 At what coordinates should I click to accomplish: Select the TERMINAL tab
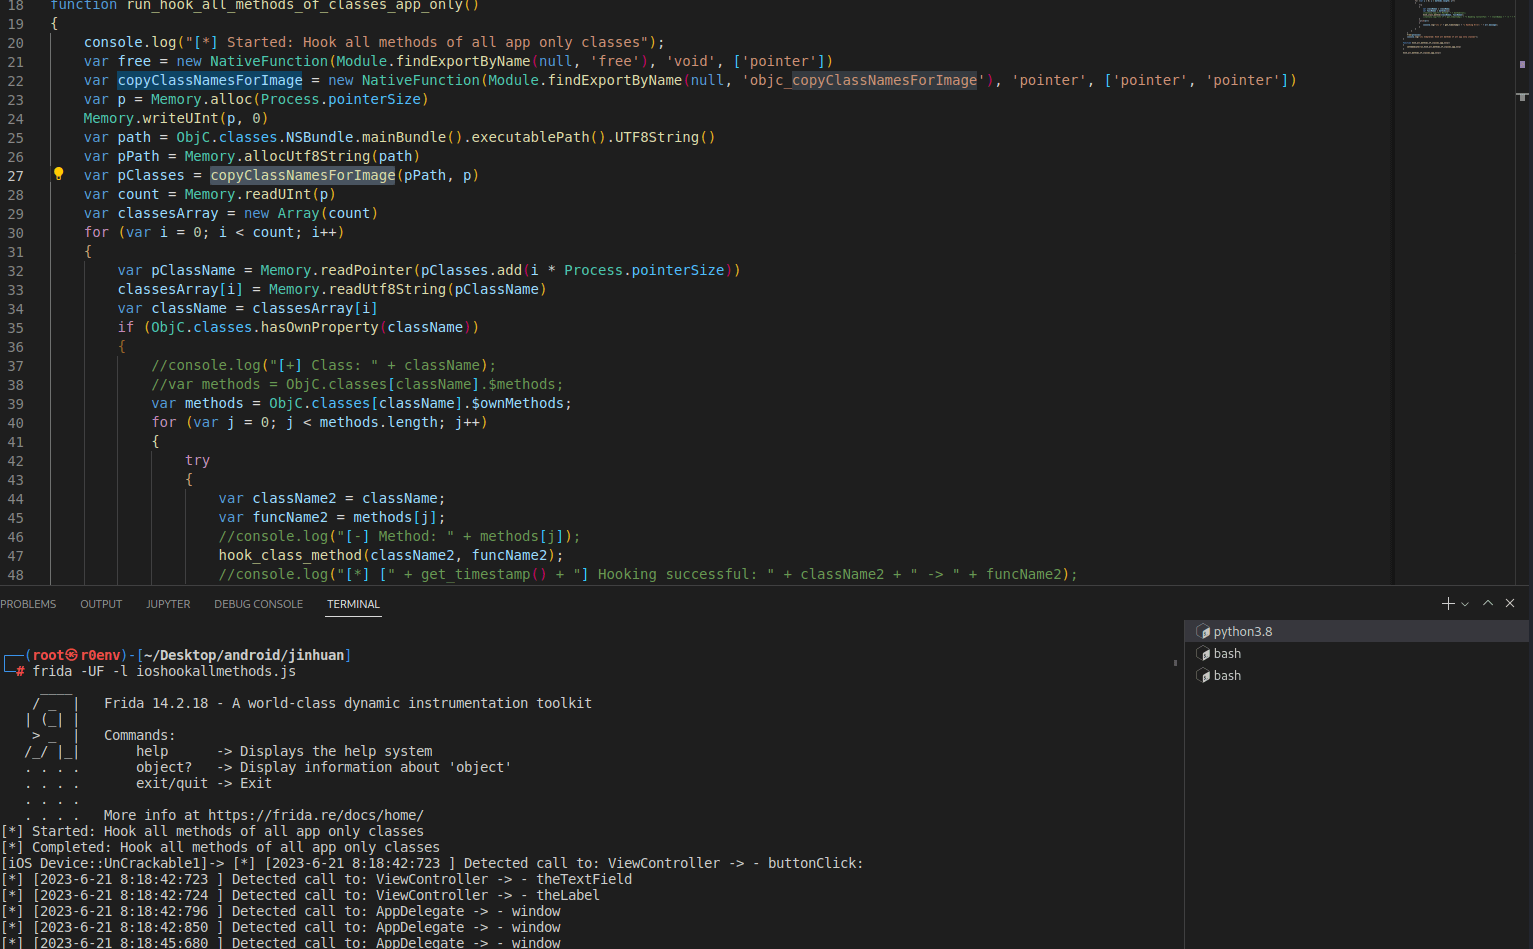[x=353, y=604]
